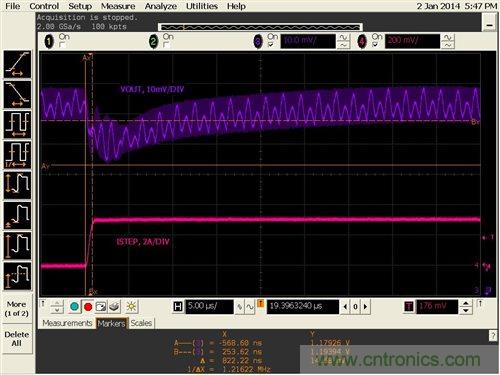
Task: Select the rise time measurement icon
Action: click(x=18, y=64)
